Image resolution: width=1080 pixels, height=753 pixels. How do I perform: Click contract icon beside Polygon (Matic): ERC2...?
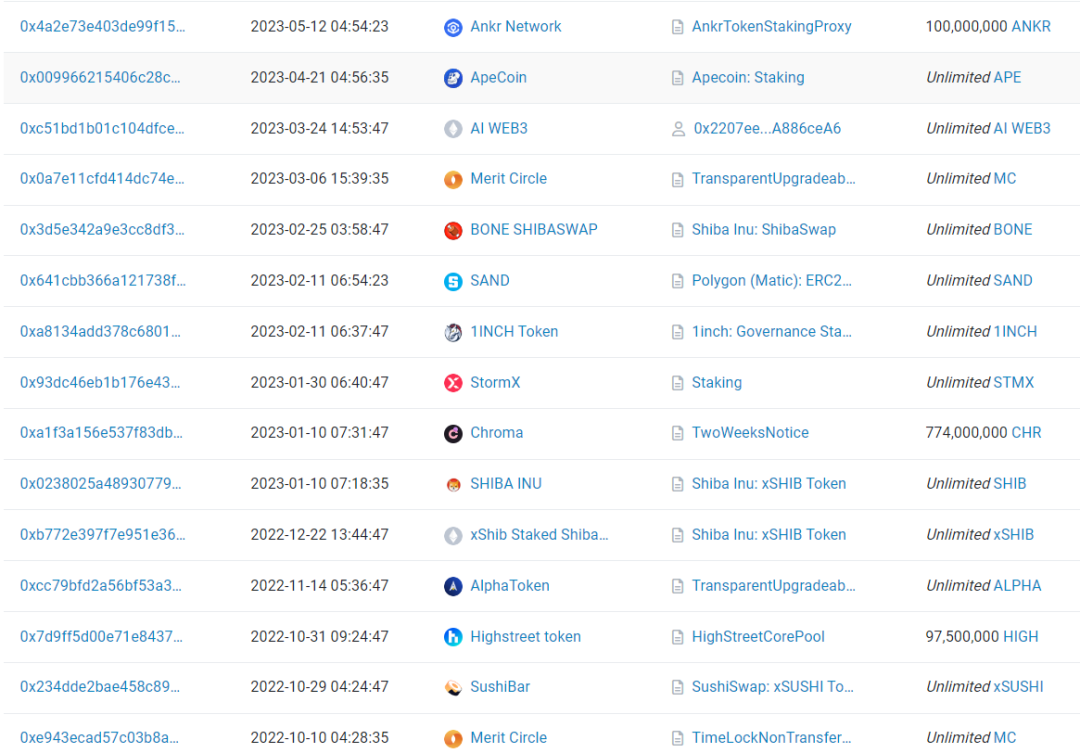[677, 281]
